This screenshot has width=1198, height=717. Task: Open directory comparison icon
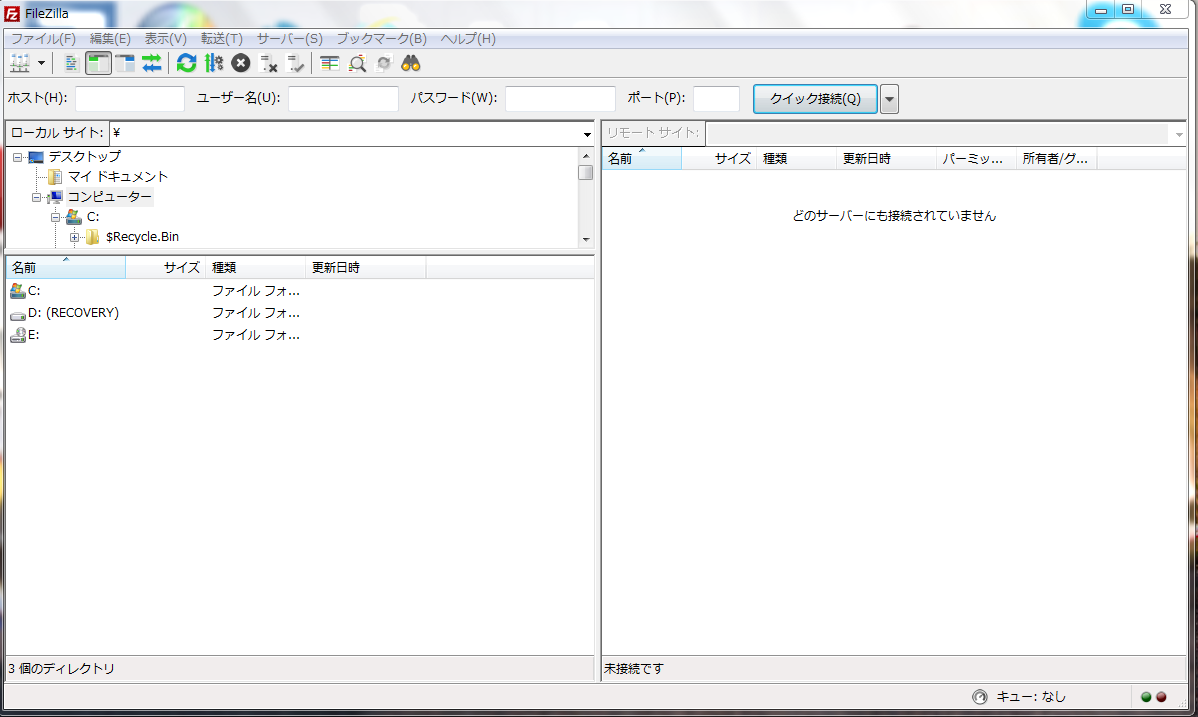(x=330, y=64)
